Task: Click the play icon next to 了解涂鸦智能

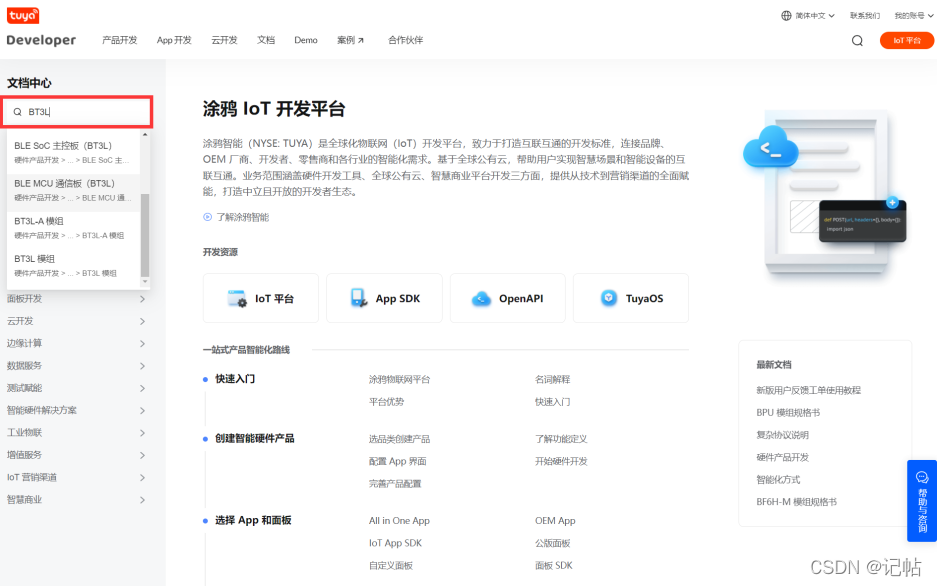Action: click(x=207, y=217)
